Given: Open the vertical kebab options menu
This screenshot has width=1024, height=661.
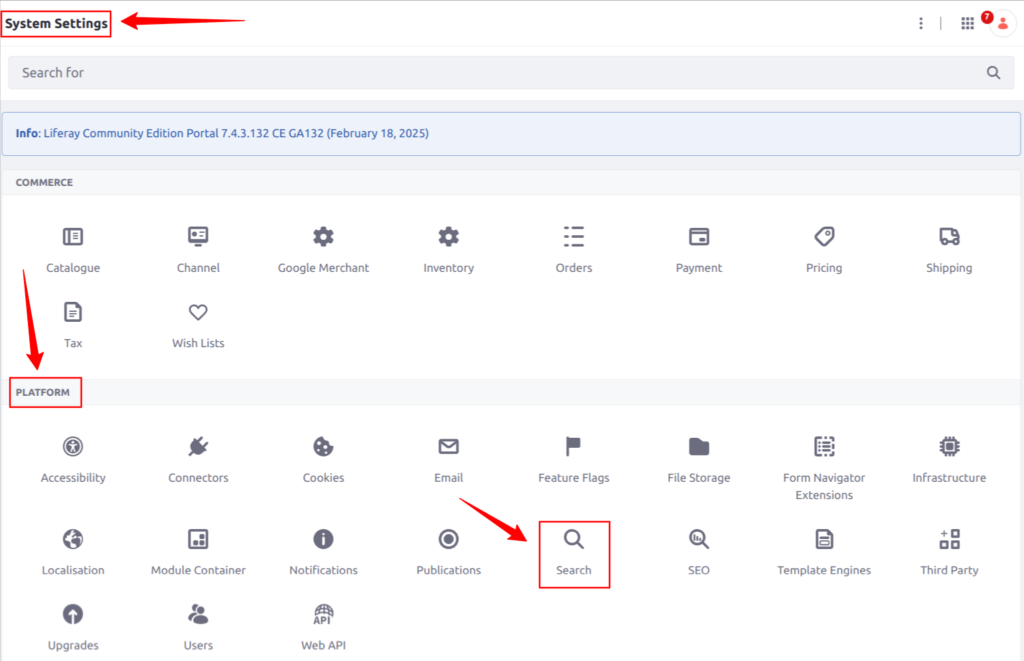Looking at the screenshot, I should (x=921, y=22).
